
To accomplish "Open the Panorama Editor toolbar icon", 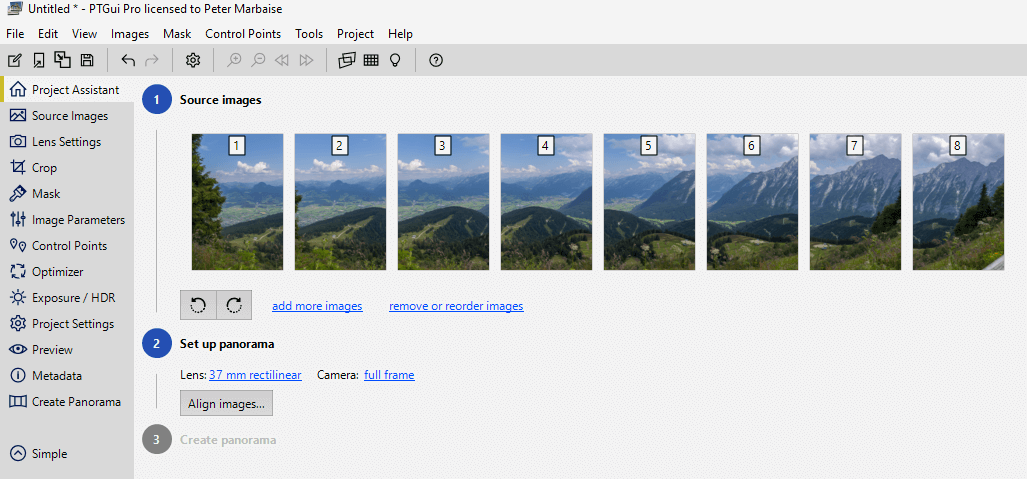I will 346,60.
